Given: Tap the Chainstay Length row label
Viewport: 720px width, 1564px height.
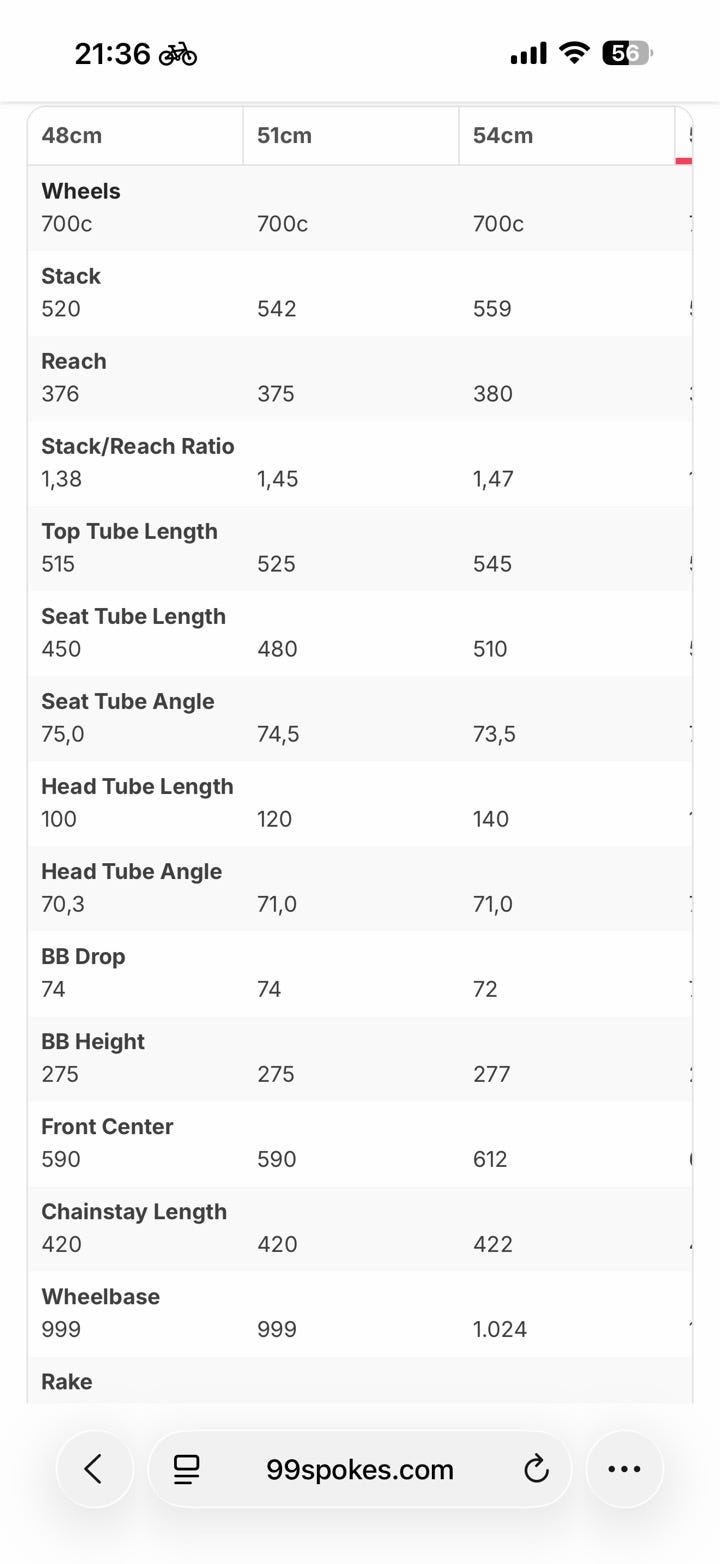Looking at the screenshot, I should pos(134,1211).
